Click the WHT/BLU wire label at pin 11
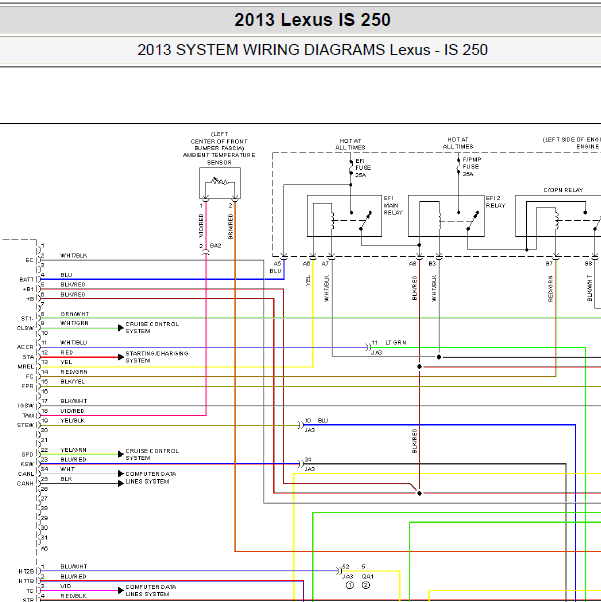This screenshot has height=602, width=601. pyautogui.click(x=74, y=342)
